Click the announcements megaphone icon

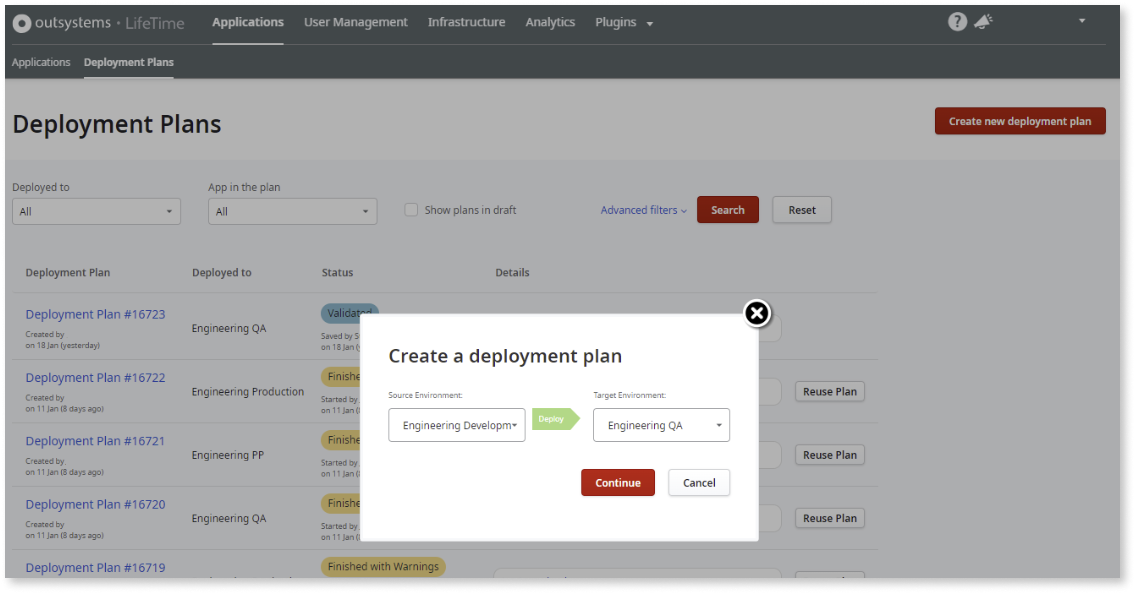(x=983, y=20)
